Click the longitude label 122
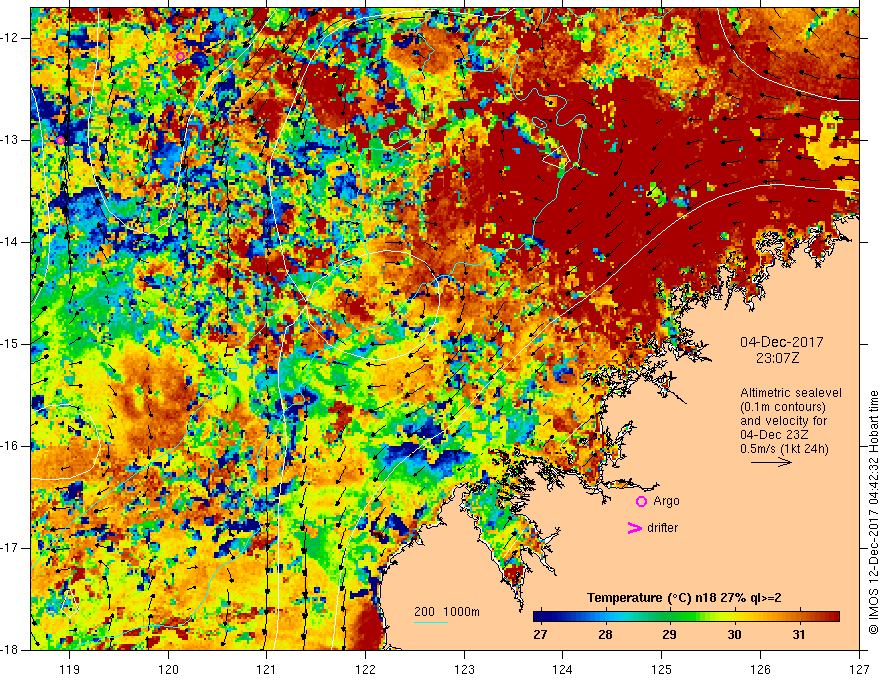 coord(365,669)
